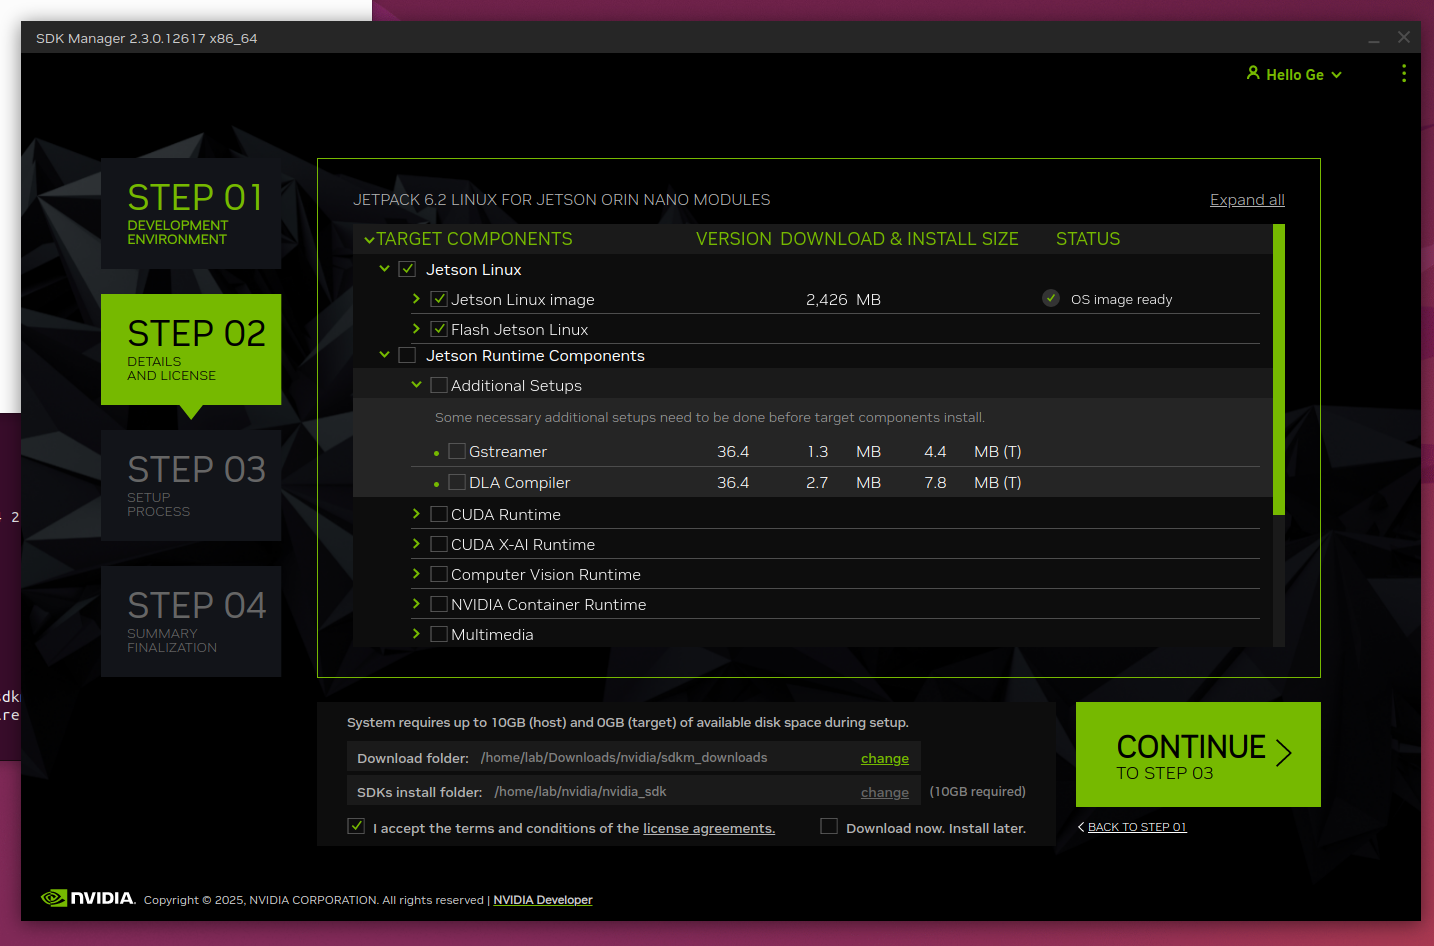The image size is (1434, 946).
Task: Click the VERSION column header
Action: [x=734, y=239]
